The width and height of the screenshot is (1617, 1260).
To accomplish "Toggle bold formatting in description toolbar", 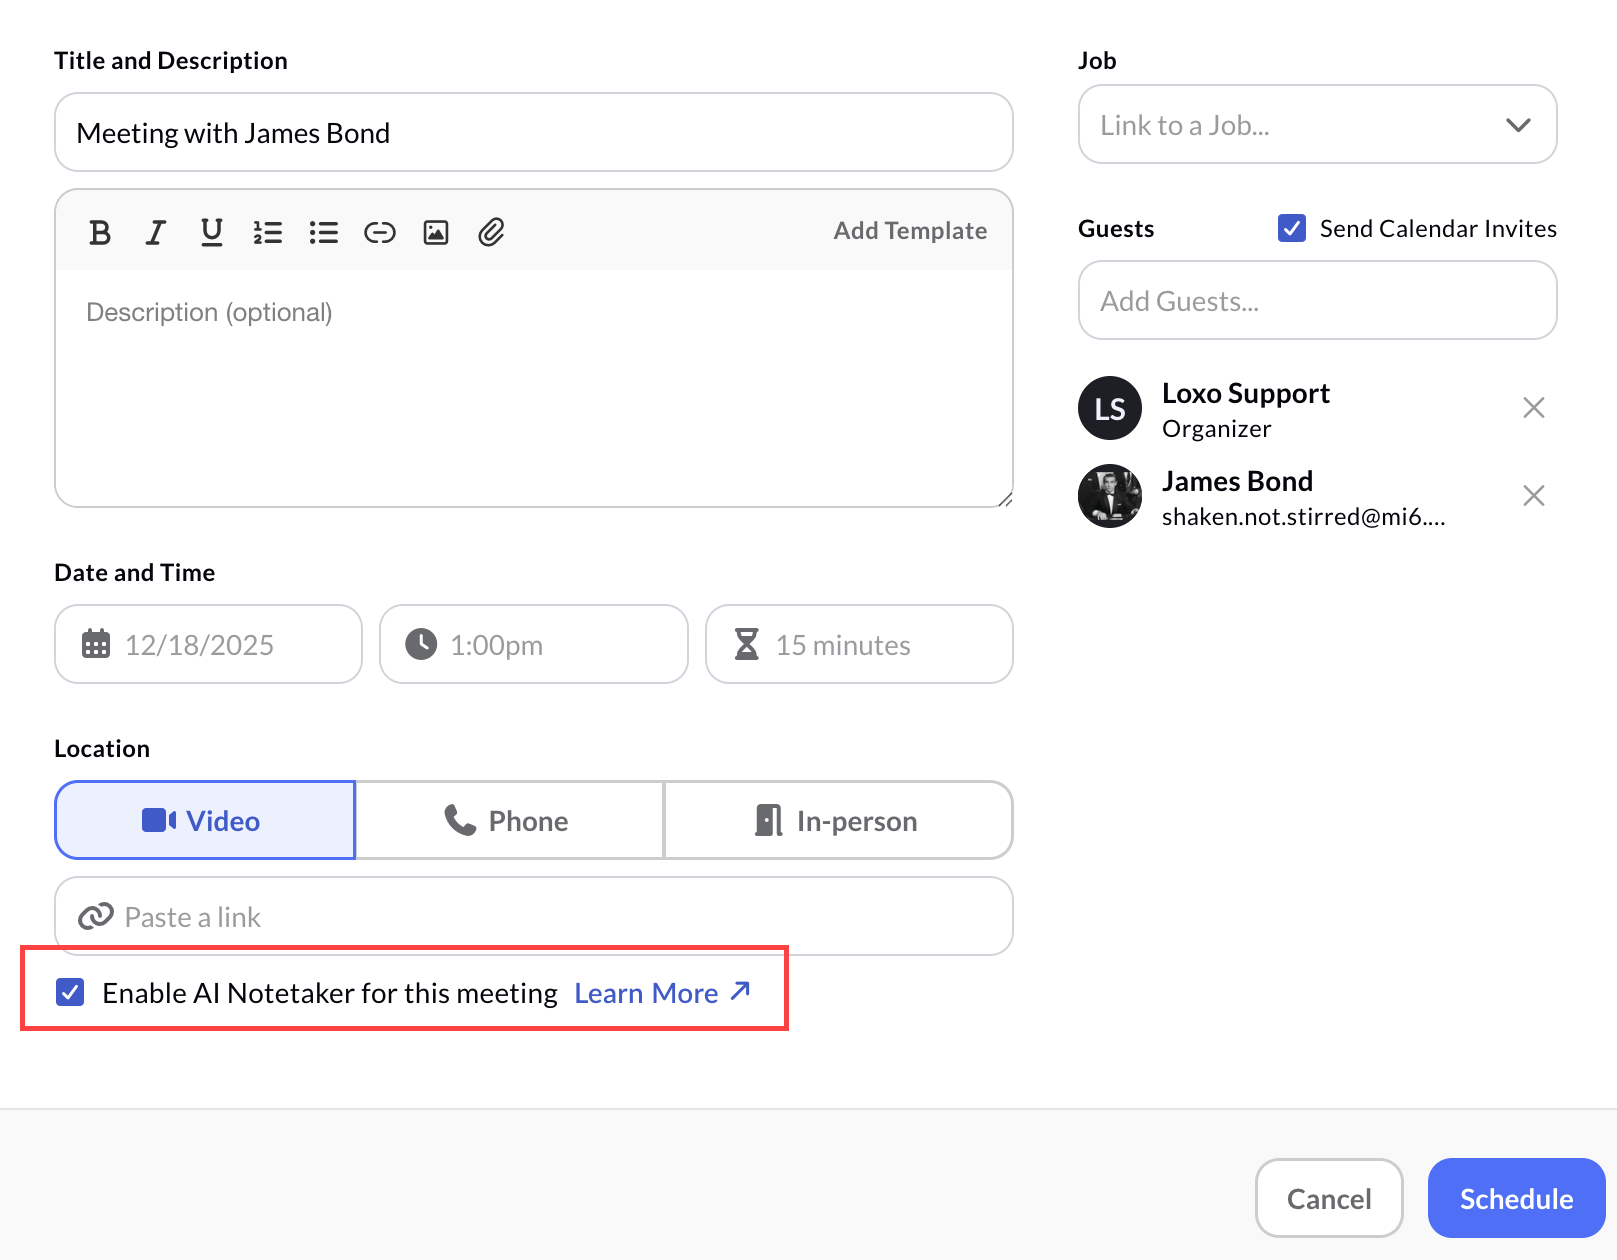I will 99,232.
